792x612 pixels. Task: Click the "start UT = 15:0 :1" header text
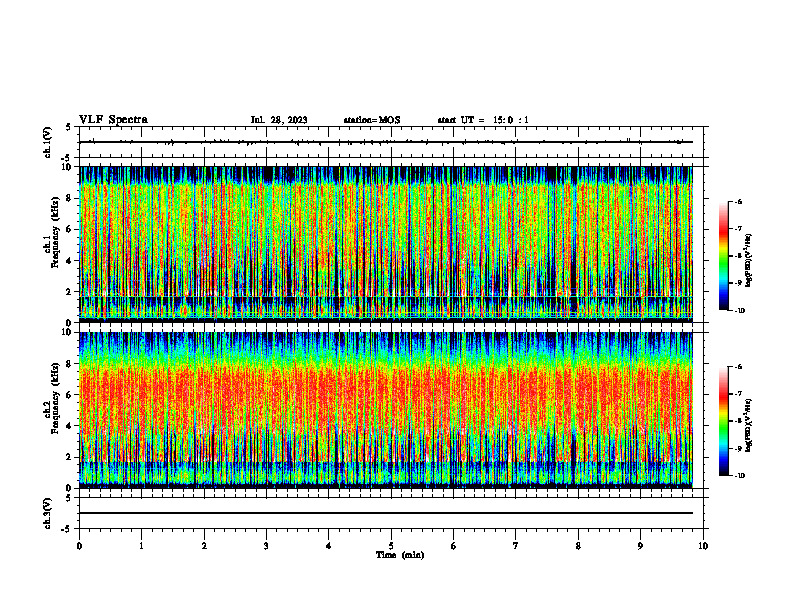pos(483,120)
